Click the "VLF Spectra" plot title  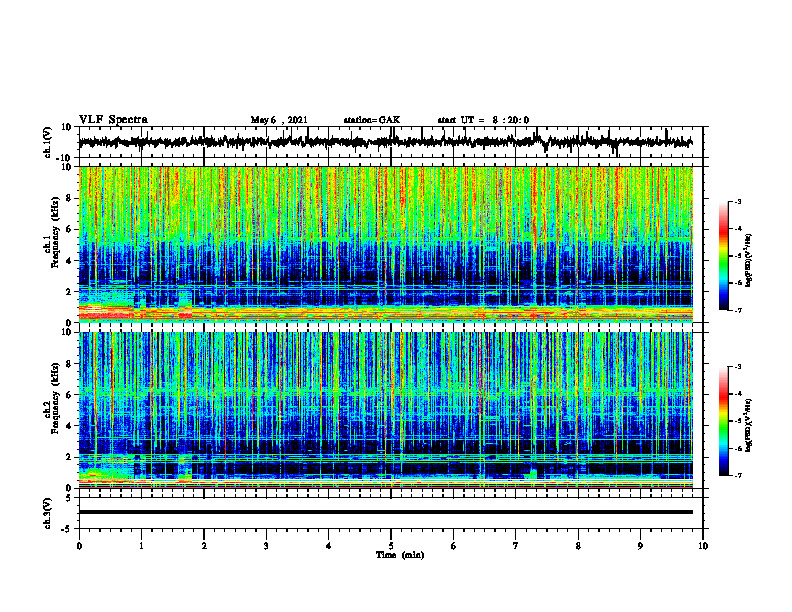tap(113, 120)
